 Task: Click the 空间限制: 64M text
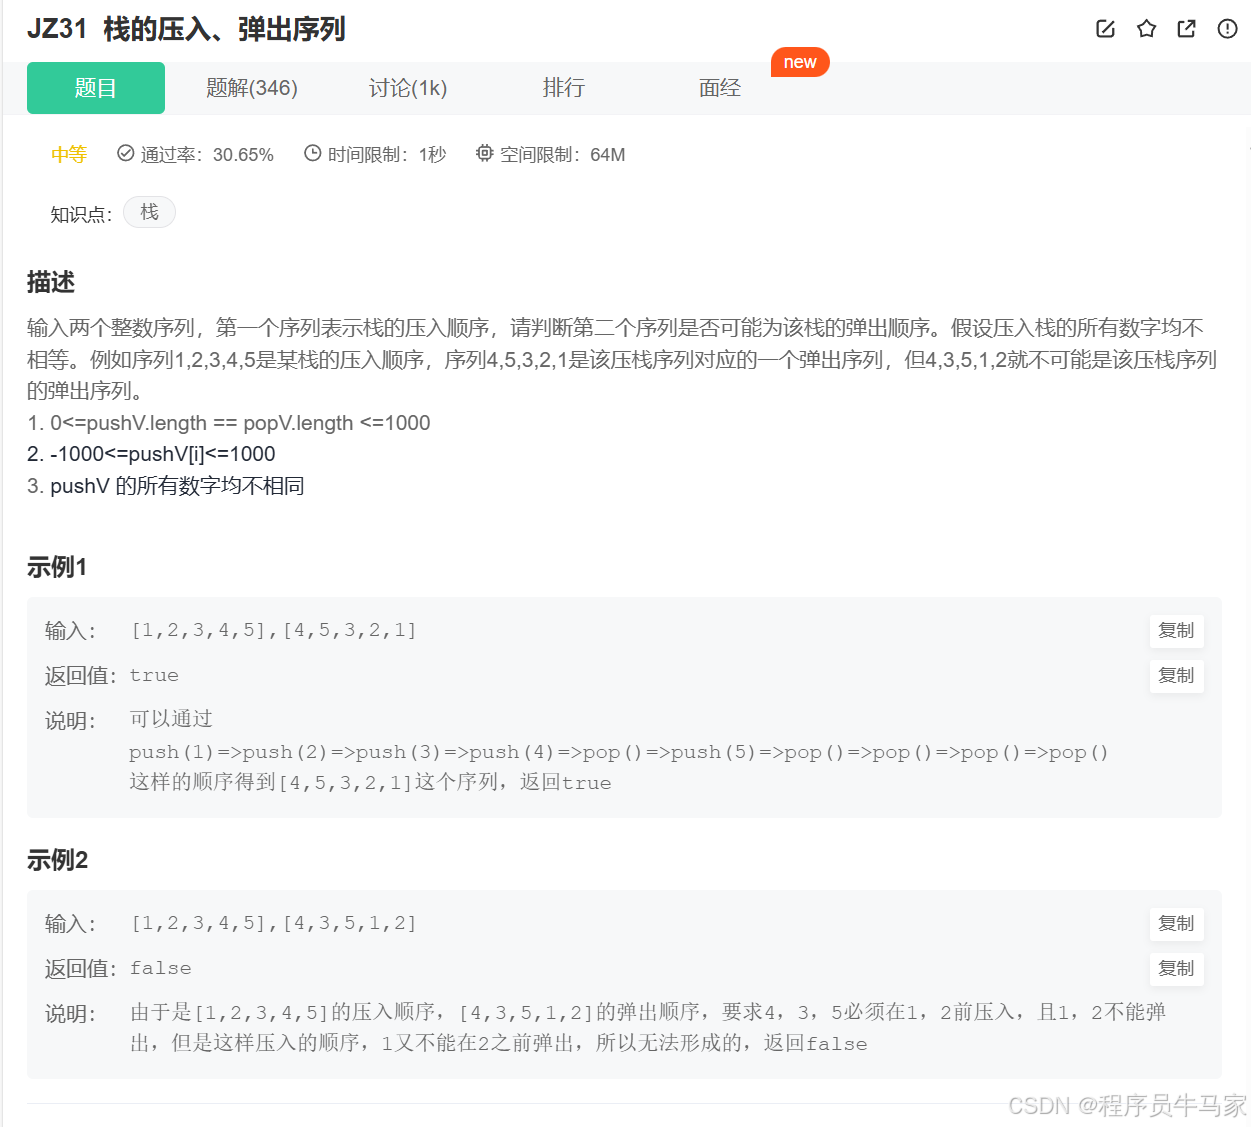point(562,155)
